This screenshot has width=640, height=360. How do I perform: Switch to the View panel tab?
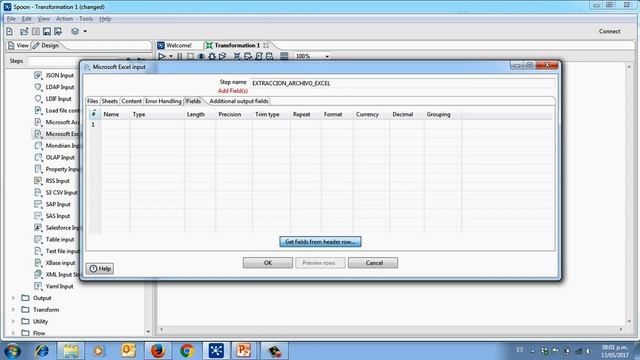pyautogui.click(x=18, y=45)
